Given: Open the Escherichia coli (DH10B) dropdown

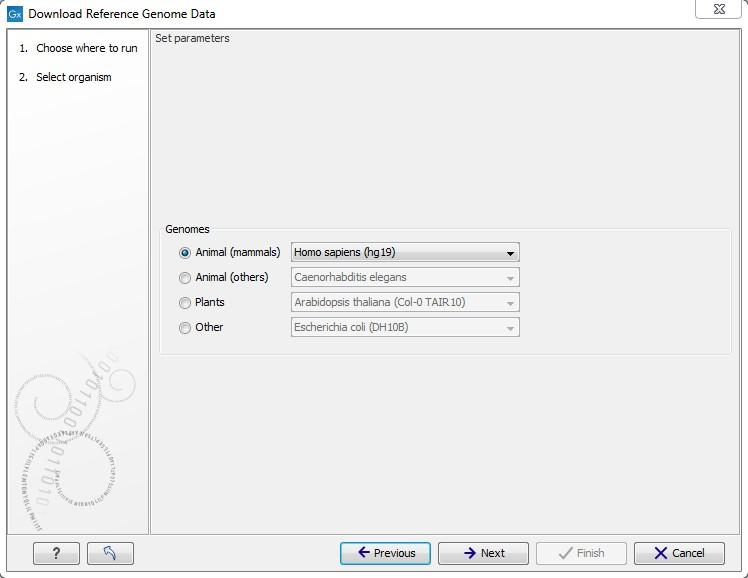Looking at the screenshot, I should coord(405,328).
